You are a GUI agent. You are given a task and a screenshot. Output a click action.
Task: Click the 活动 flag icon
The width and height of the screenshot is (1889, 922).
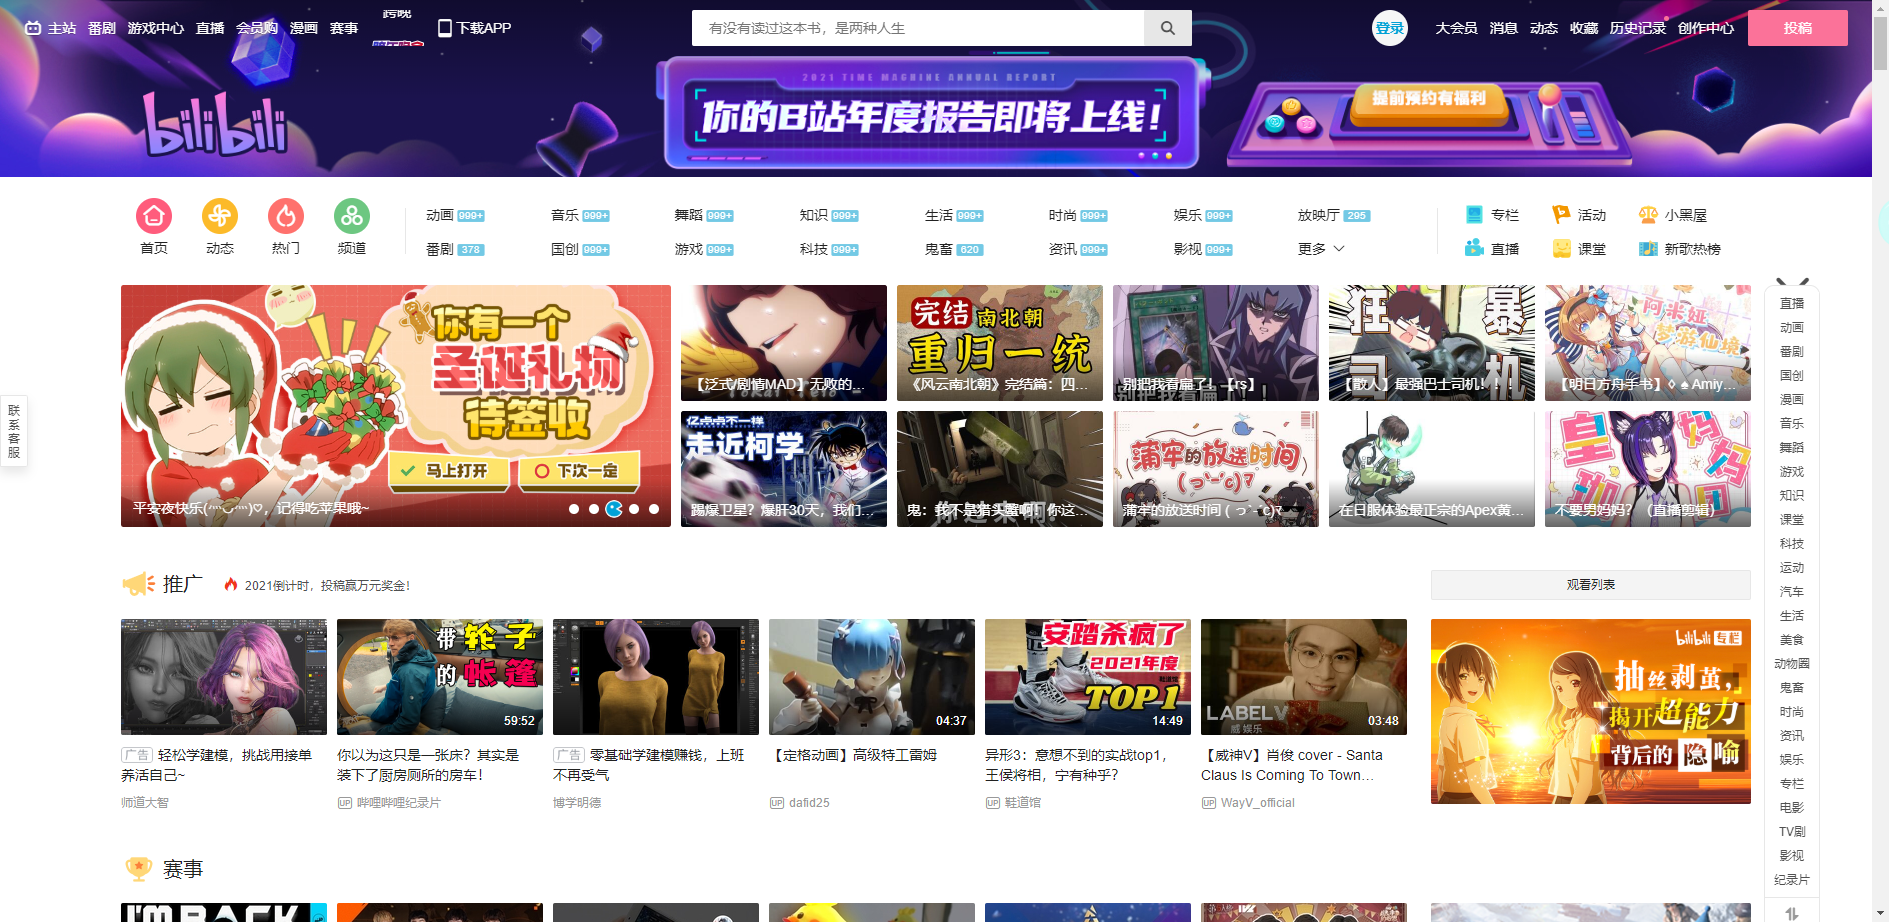(x=1561, y=214)
